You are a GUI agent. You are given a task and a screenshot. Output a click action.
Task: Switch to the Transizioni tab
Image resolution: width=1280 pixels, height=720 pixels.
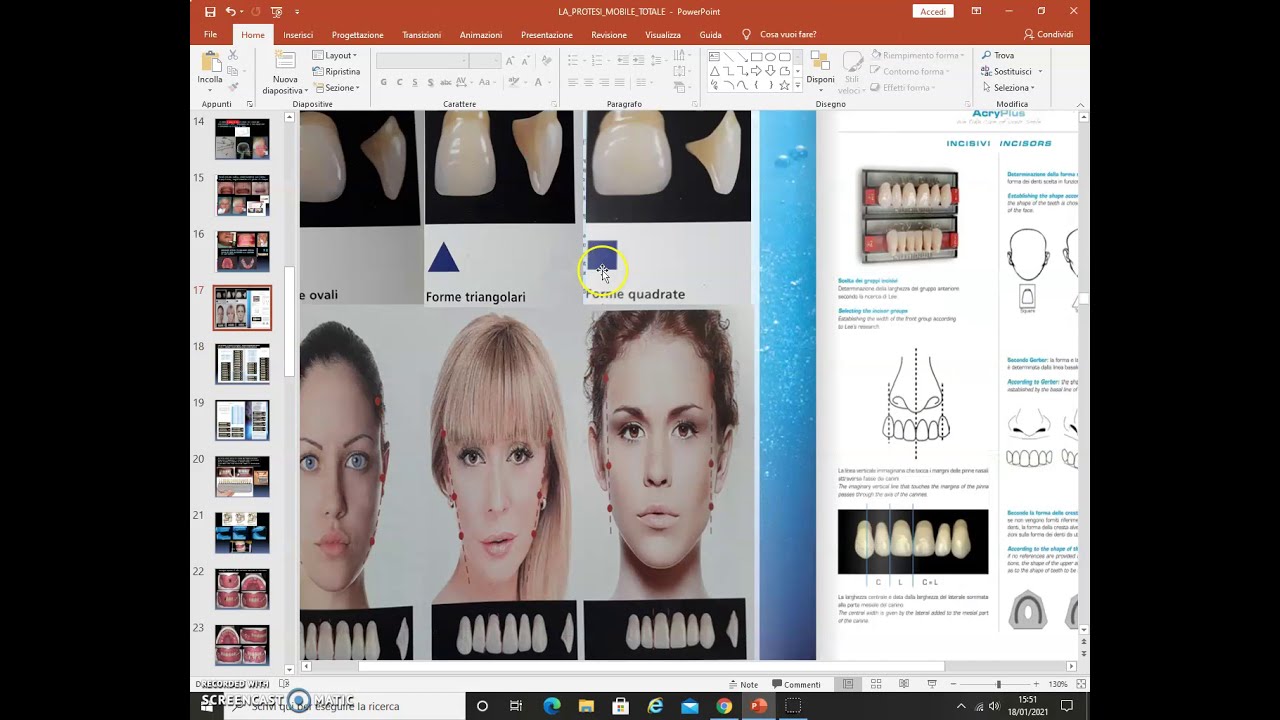(x=421, y=34)
